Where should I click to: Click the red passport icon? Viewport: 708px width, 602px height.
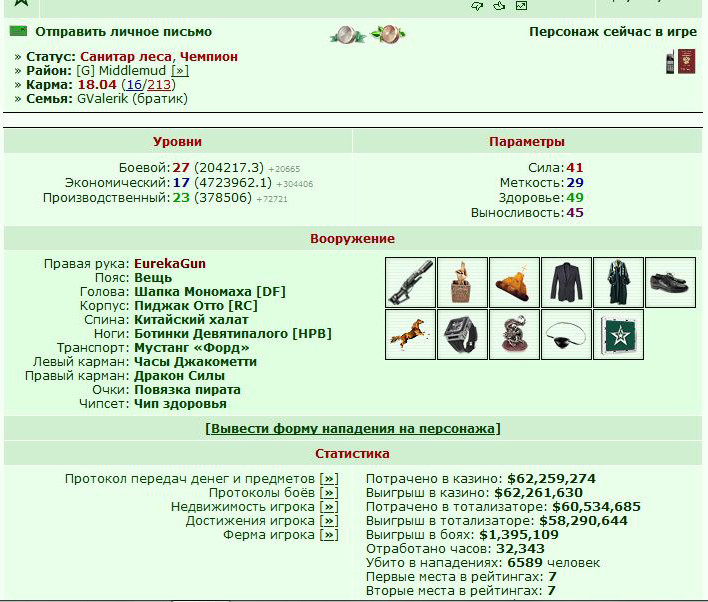pyautogui.click(x=686, y=62)
